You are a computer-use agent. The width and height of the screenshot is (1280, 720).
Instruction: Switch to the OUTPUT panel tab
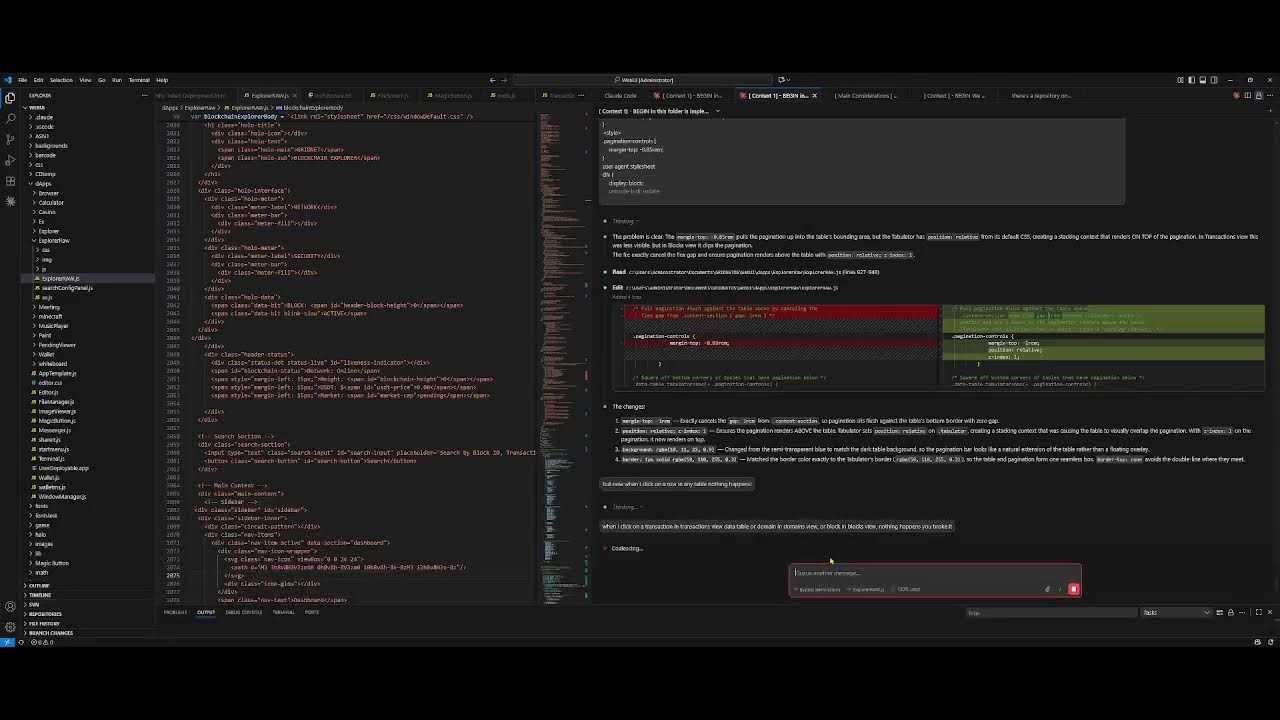(206, 612)
